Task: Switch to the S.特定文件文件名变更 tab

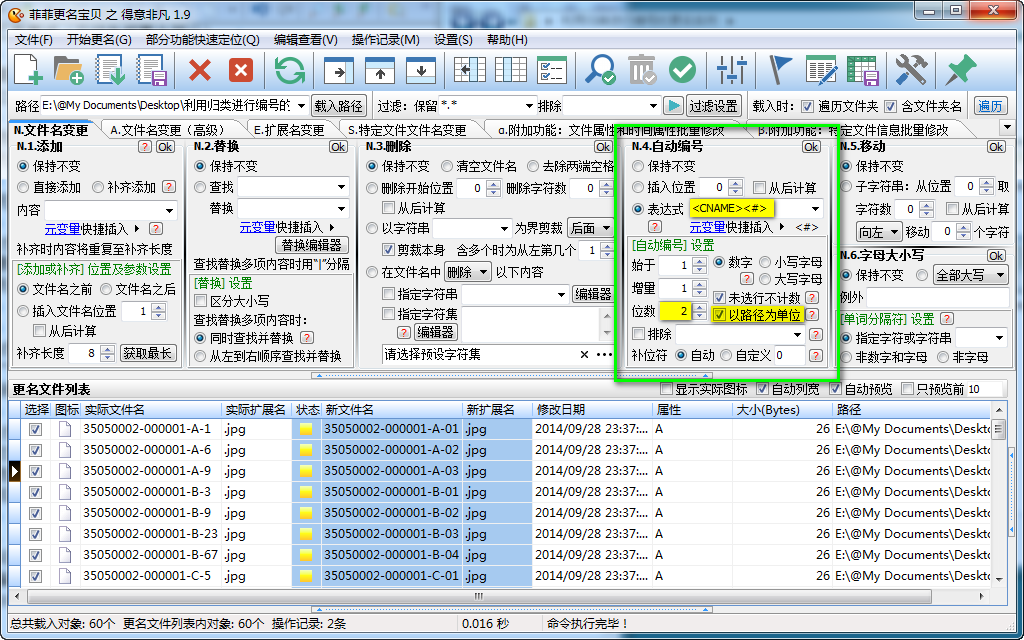Action: [407, 130]
